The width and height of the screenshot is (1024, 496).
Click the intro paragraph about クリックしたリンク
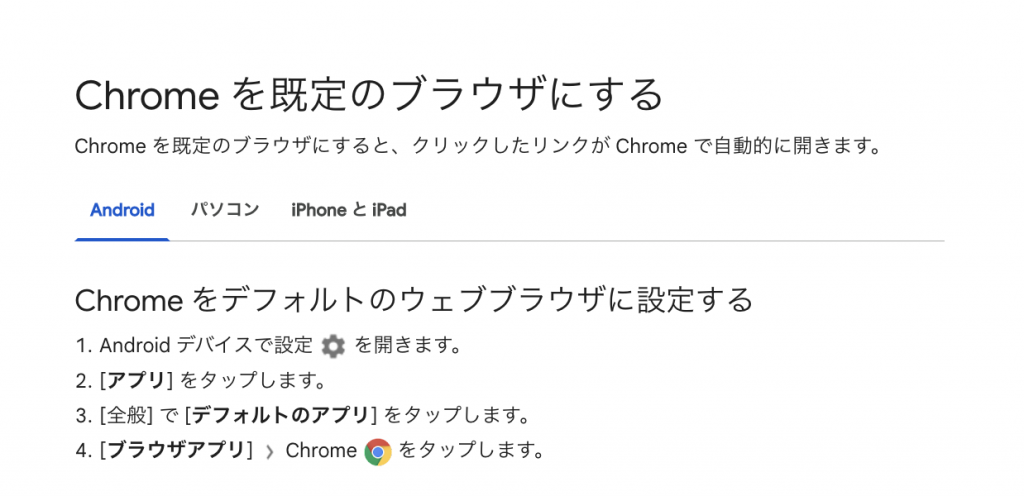478,146
